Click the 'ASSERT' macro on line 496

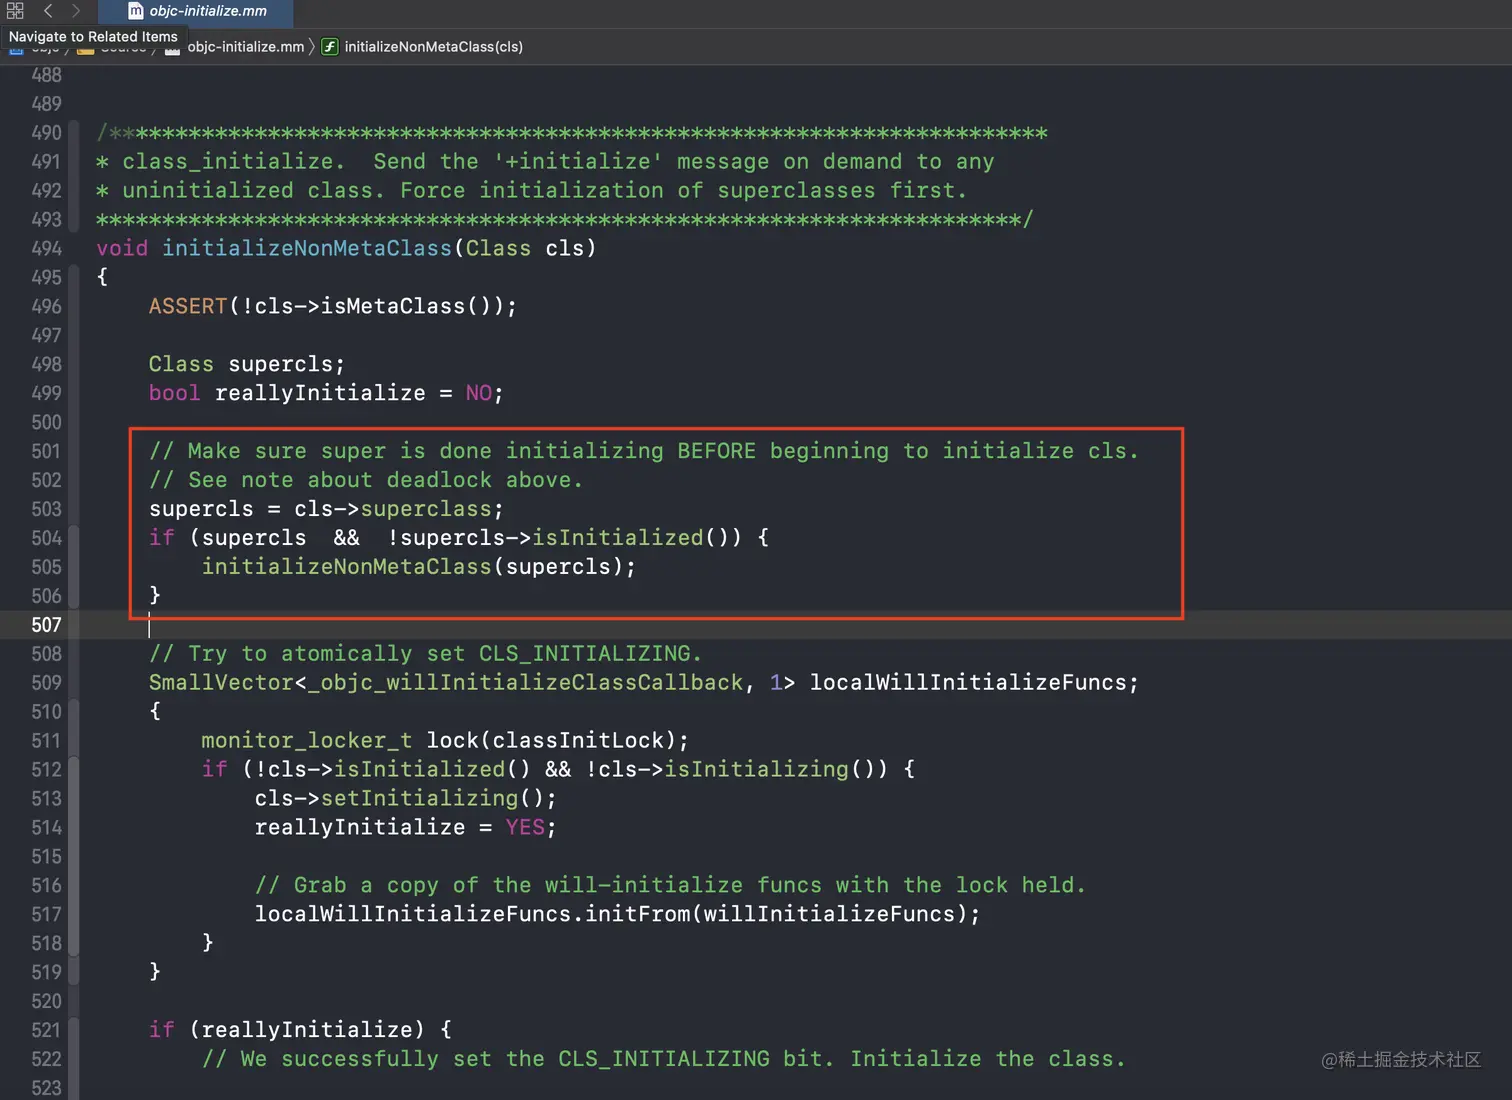click(x=188, y=306)
